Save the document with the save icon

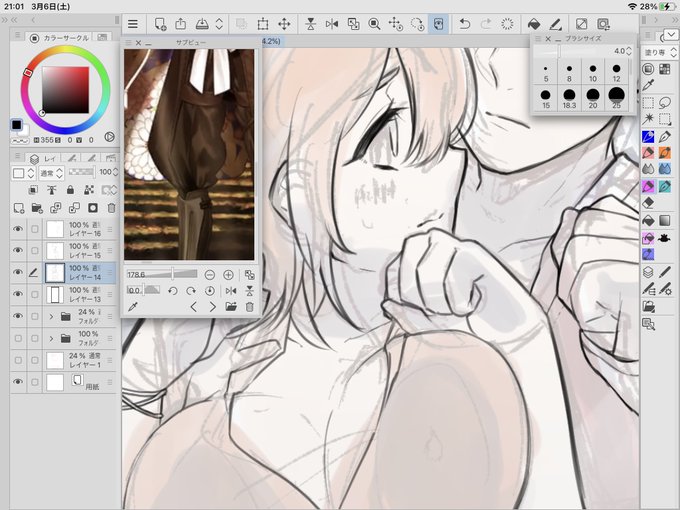click(x=202, y=24)
